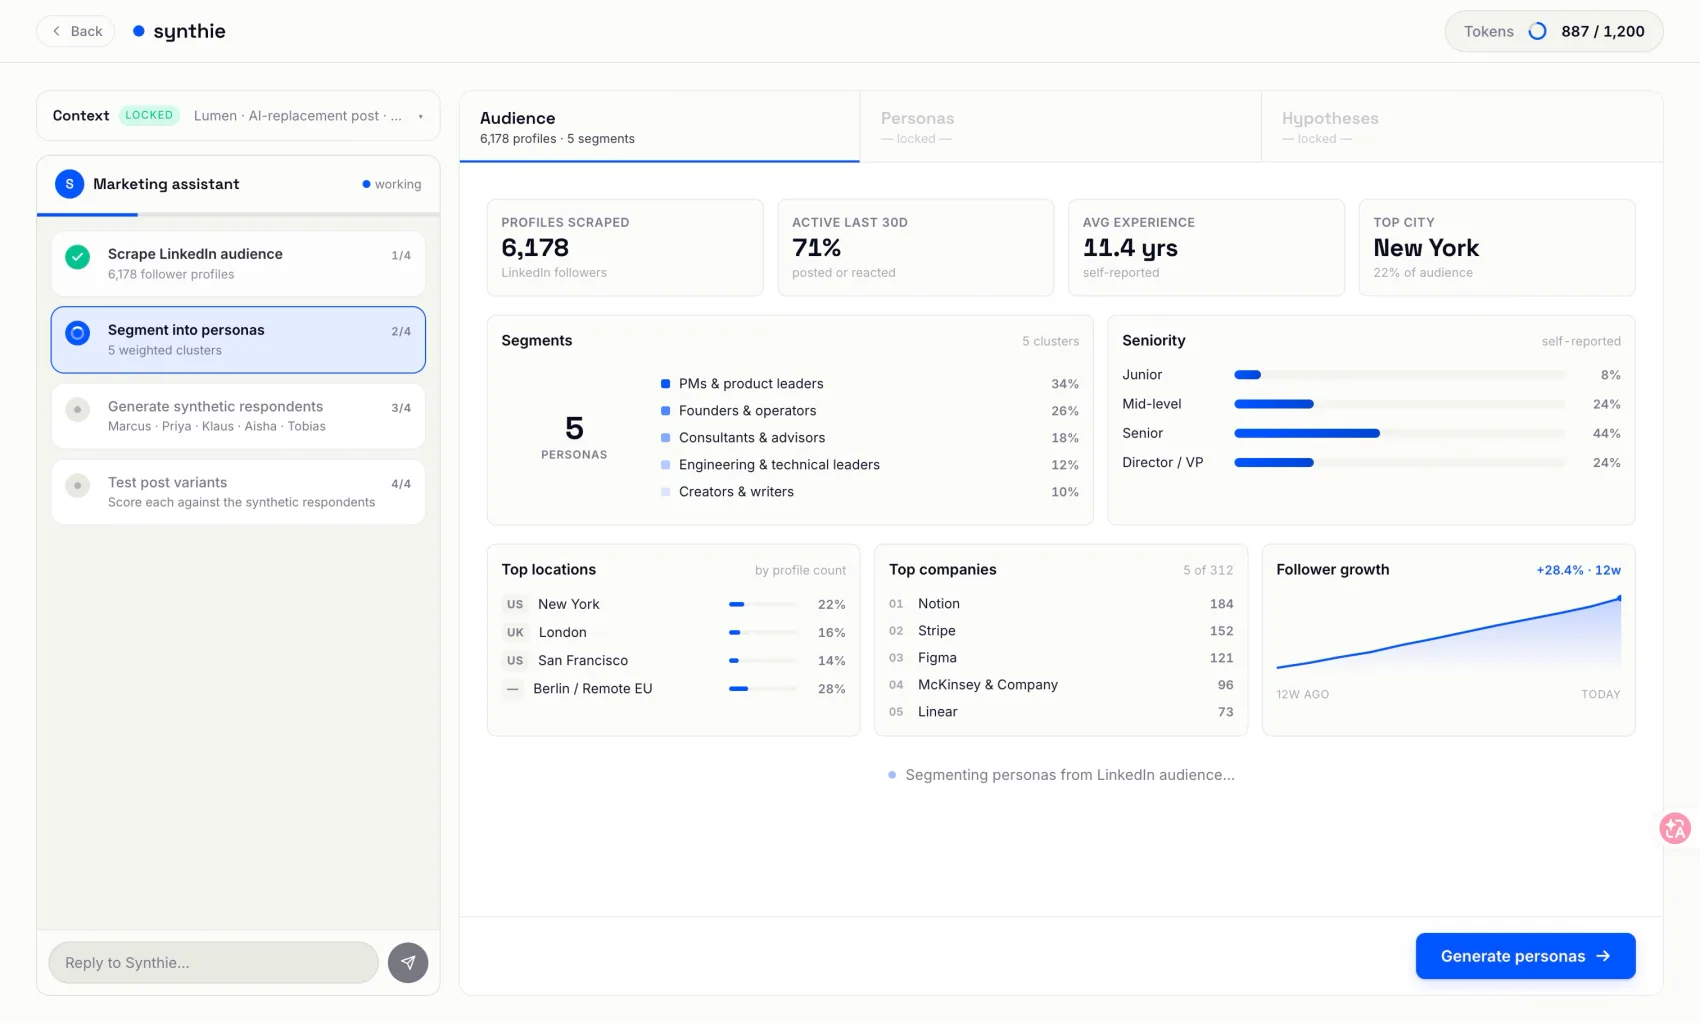Select the Notion company row
This screenshot has height=1023, width=1700.
(1060, 604)
